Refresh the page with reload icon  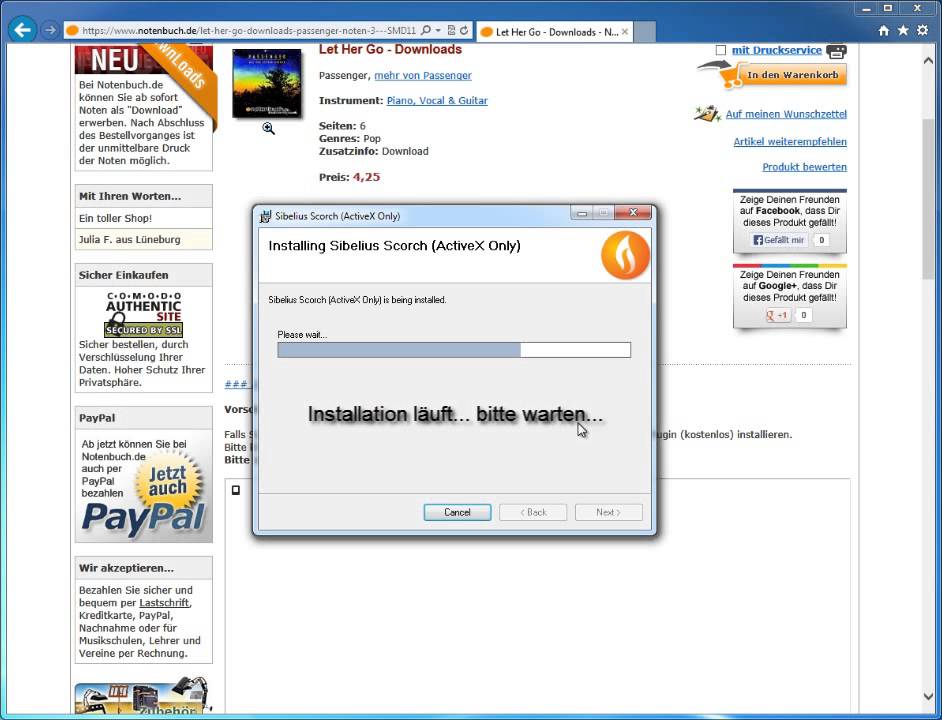[464, 30]
